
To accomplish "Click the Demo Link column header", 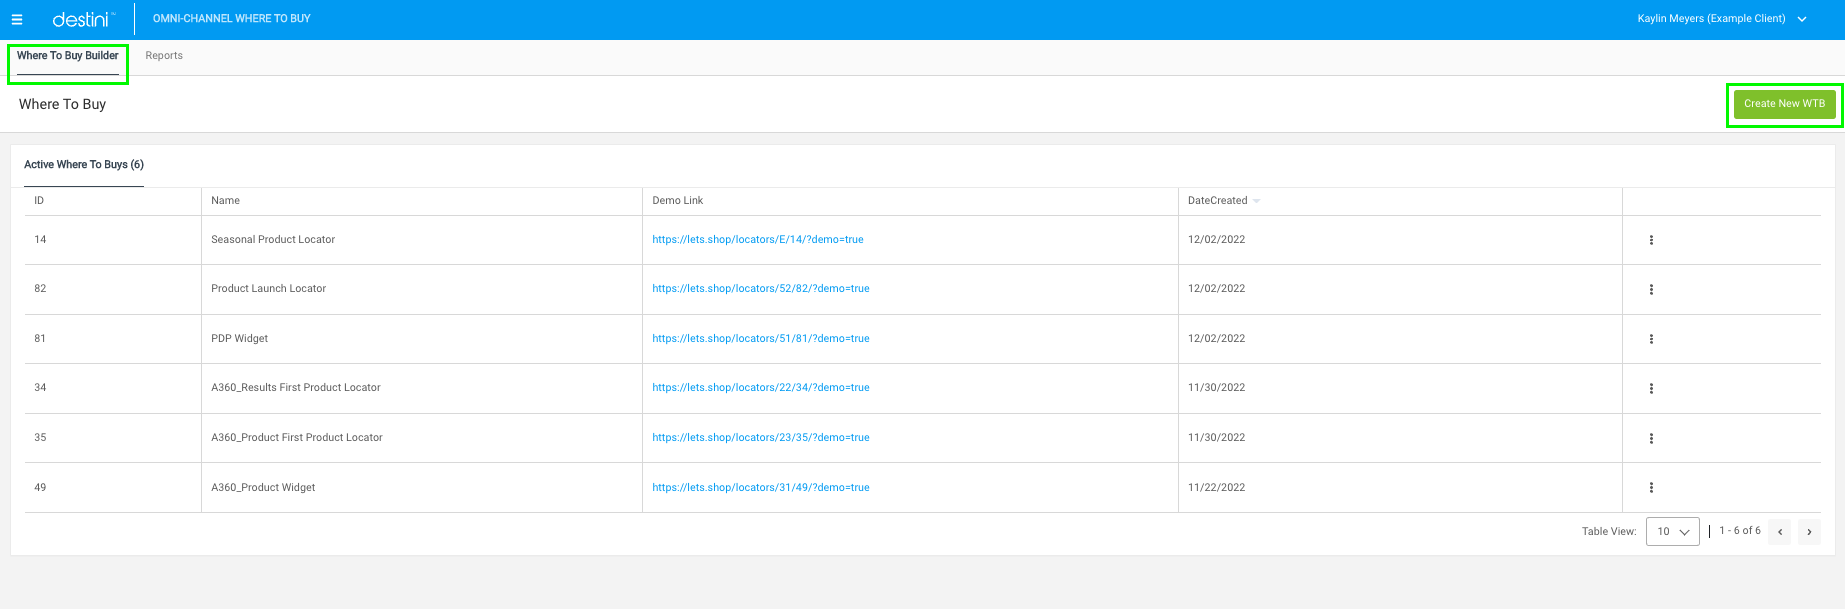I will coord(678,201).
